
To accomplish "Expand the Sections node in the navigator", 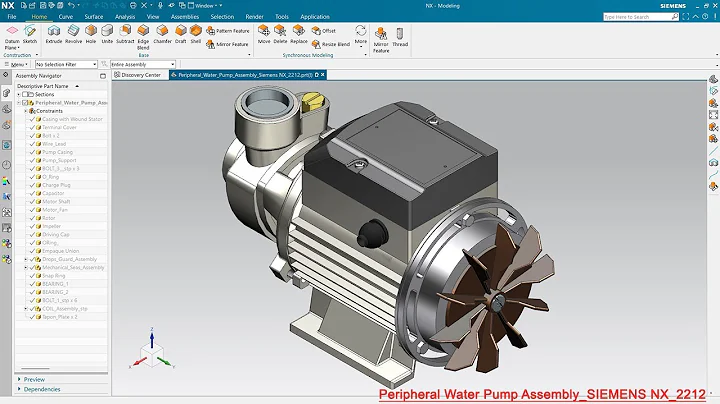I will tap(19, 95).
